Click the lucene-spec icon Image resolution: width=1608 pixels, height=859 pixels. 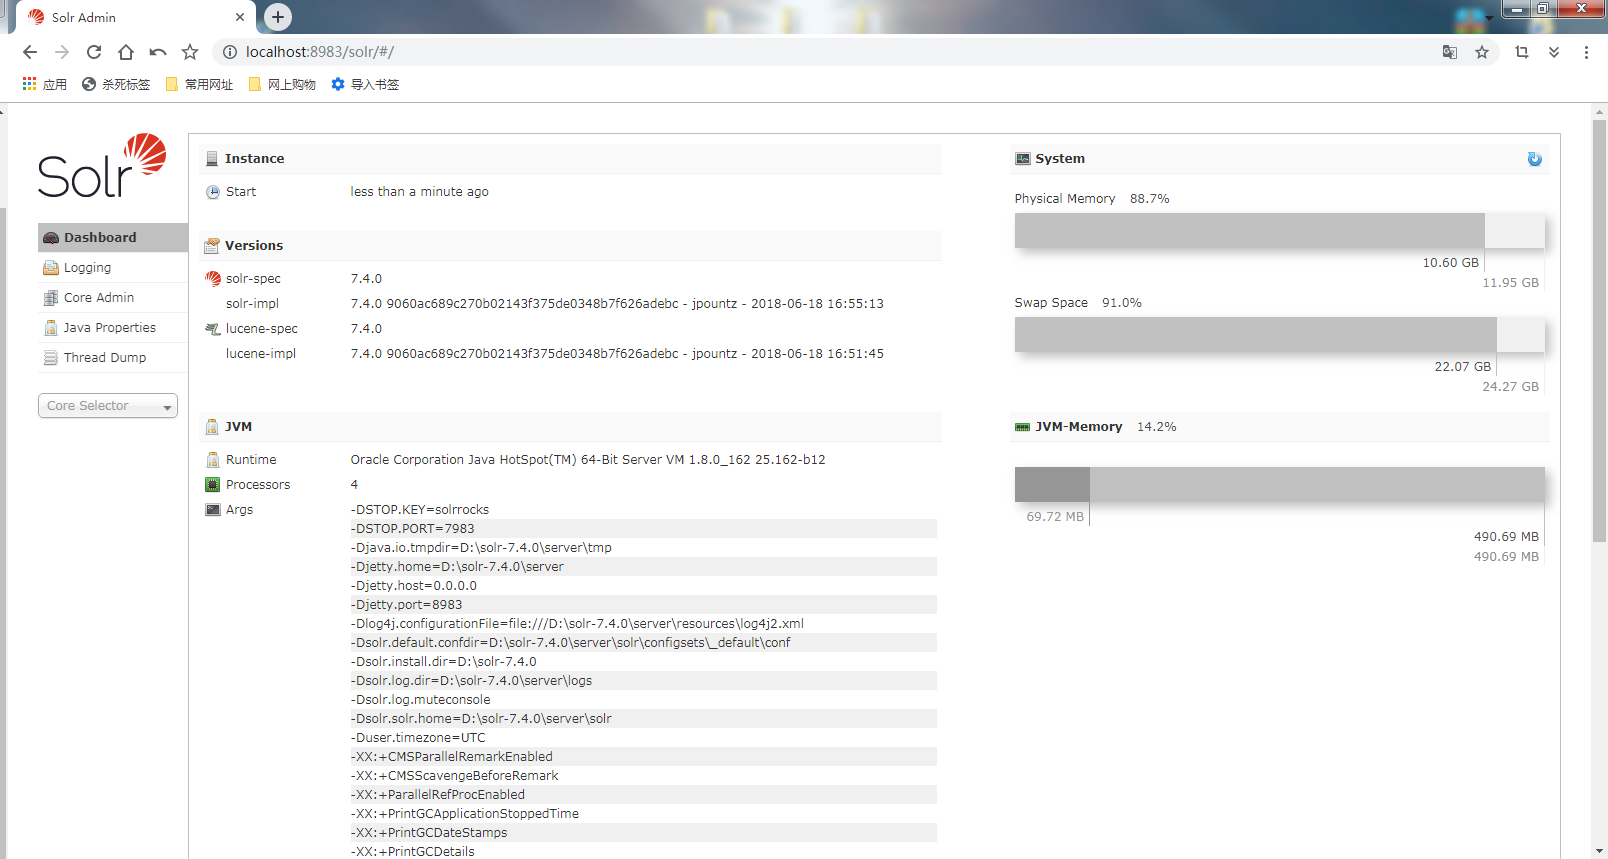coord(213,329)
